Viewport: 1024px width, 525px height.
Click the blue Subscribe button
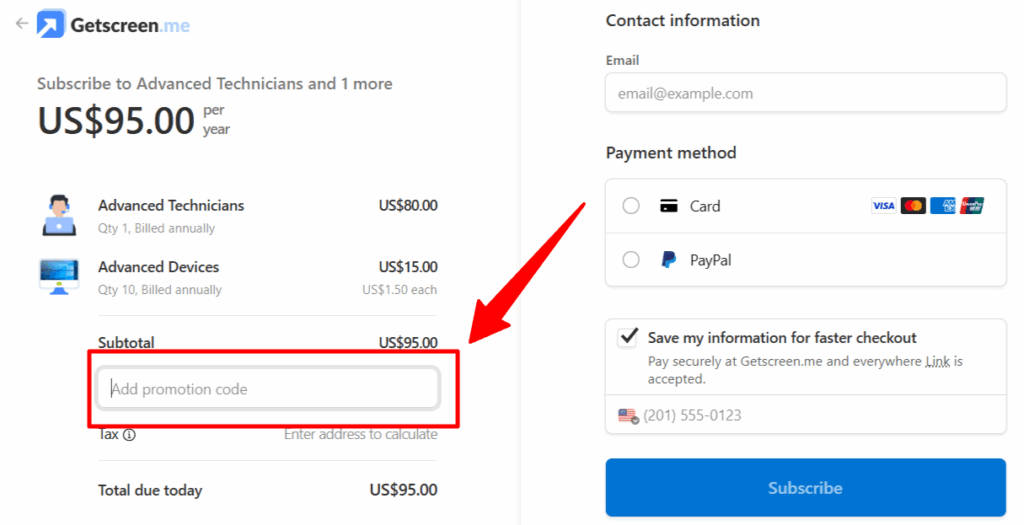coord(805,488)
